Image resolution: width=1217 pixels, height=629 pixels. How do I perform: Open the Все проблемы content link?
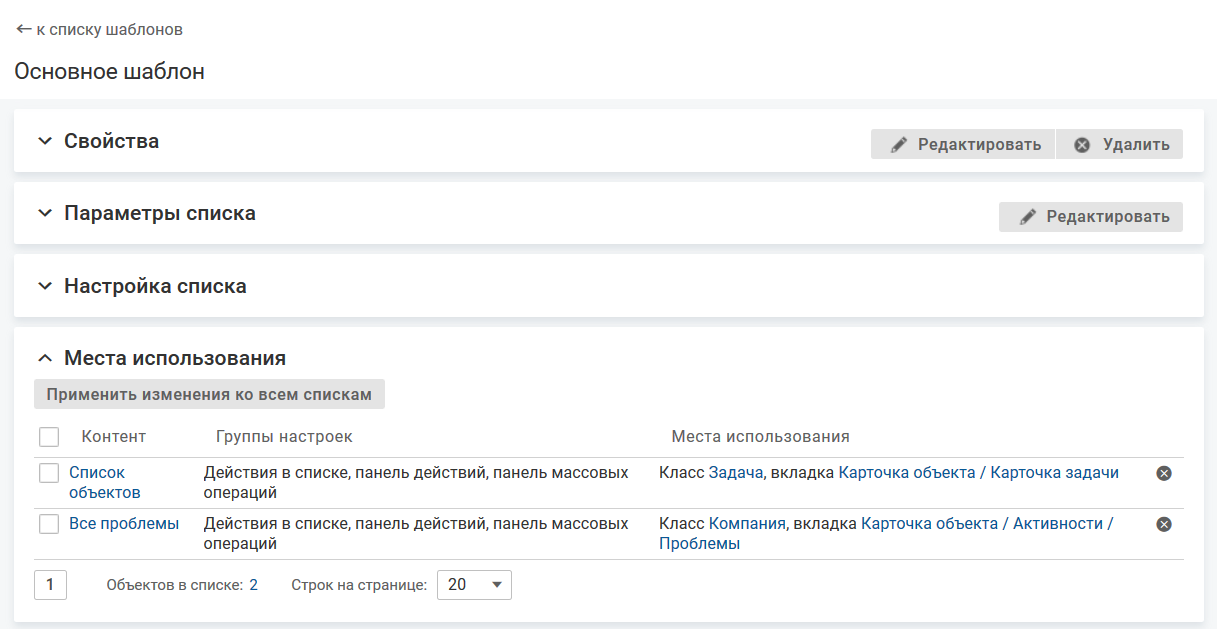tap(124, 523)
